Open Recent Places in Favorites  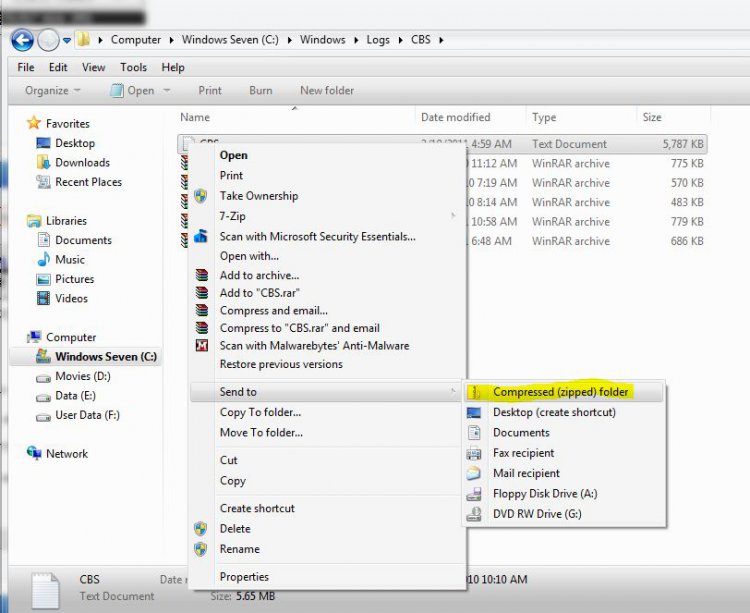click(x=88, y=182)
